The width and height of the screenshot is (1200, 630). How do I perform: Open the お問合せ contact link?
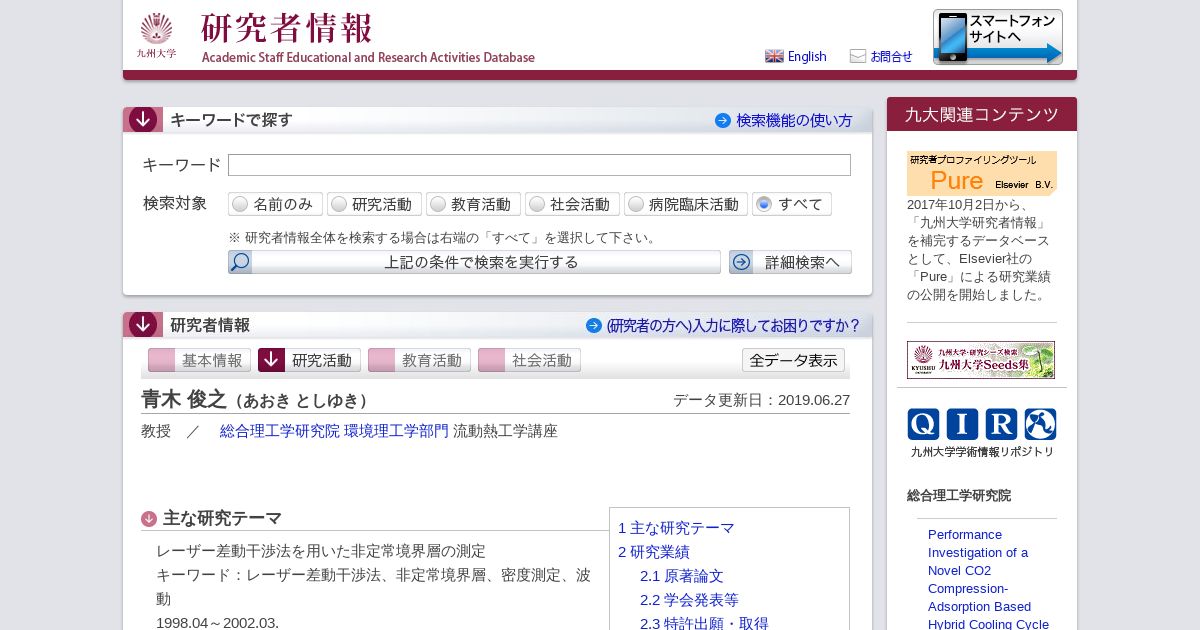point(891,56)
